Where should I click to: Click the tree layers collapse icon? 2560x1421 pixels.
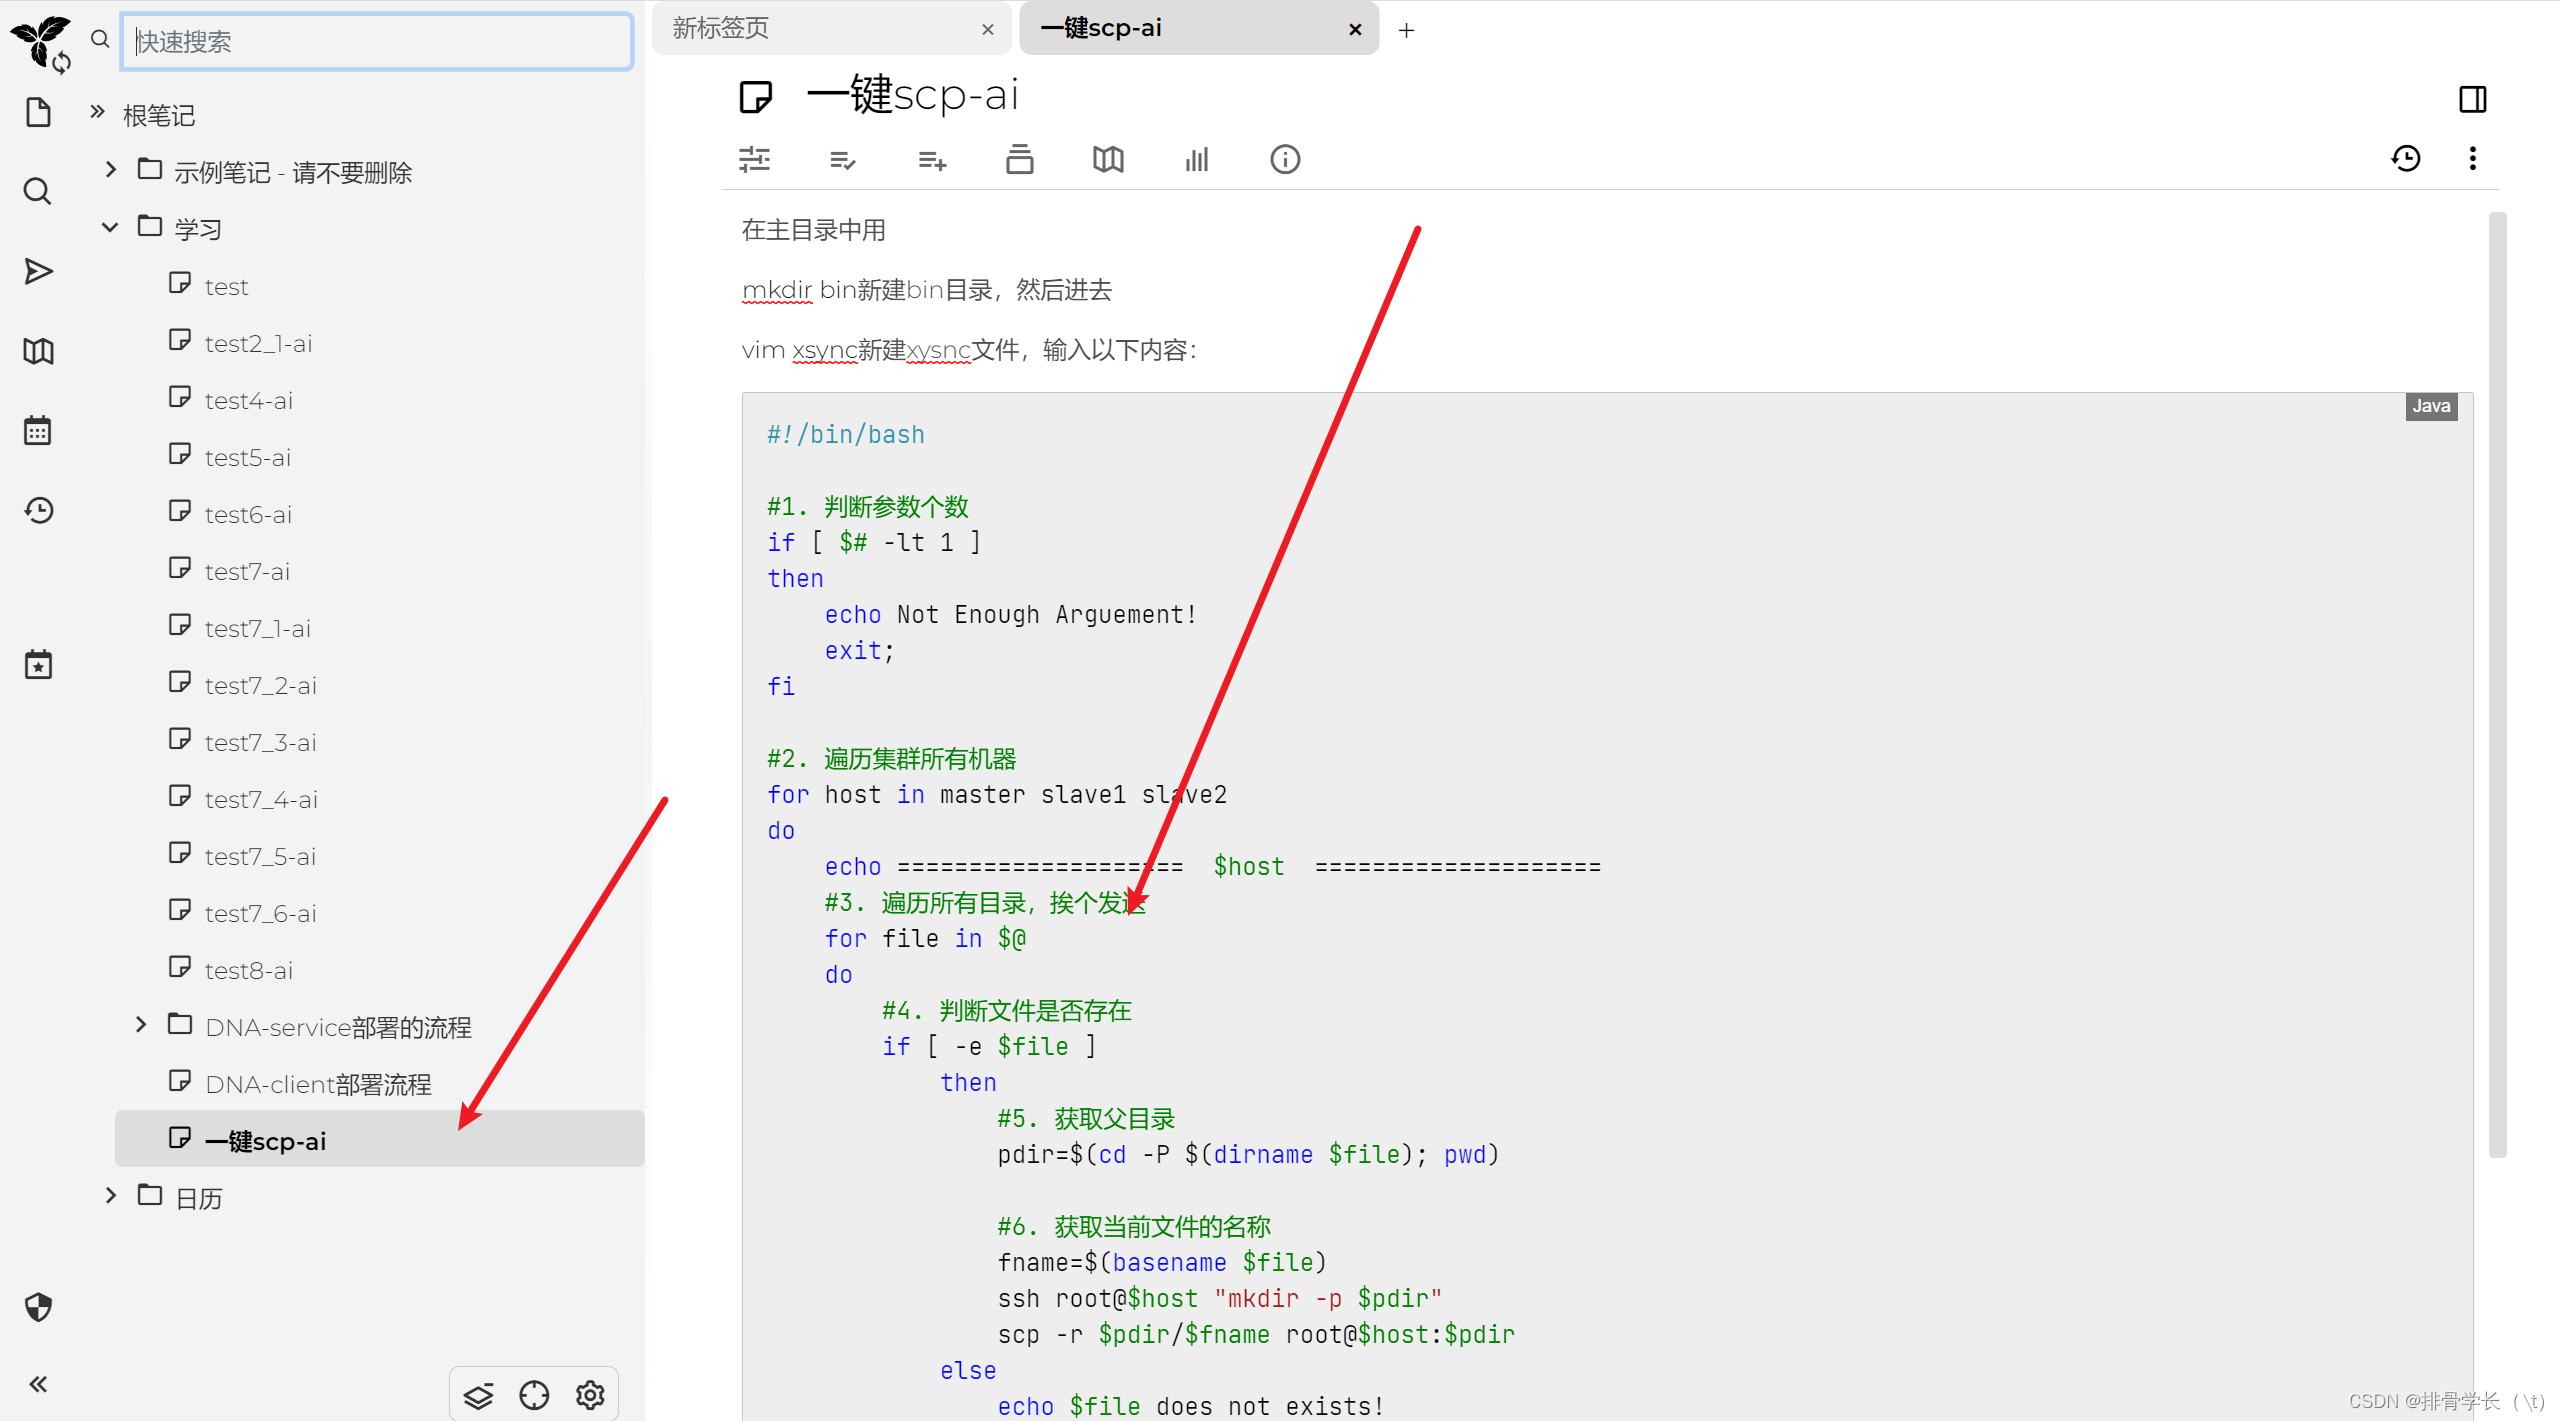pyautogui.click(x=478, y=1395)
